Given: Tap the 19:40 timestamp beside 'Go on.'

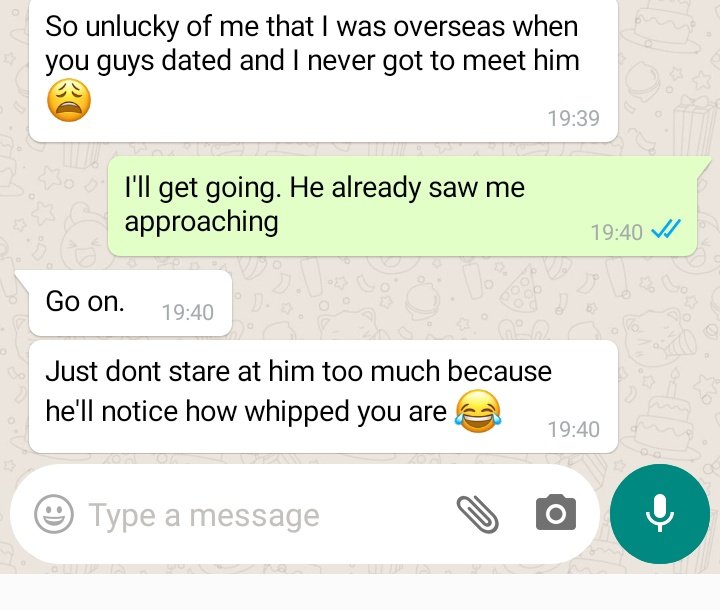Looking at the screenshot, I should click(x=188, y=312).
